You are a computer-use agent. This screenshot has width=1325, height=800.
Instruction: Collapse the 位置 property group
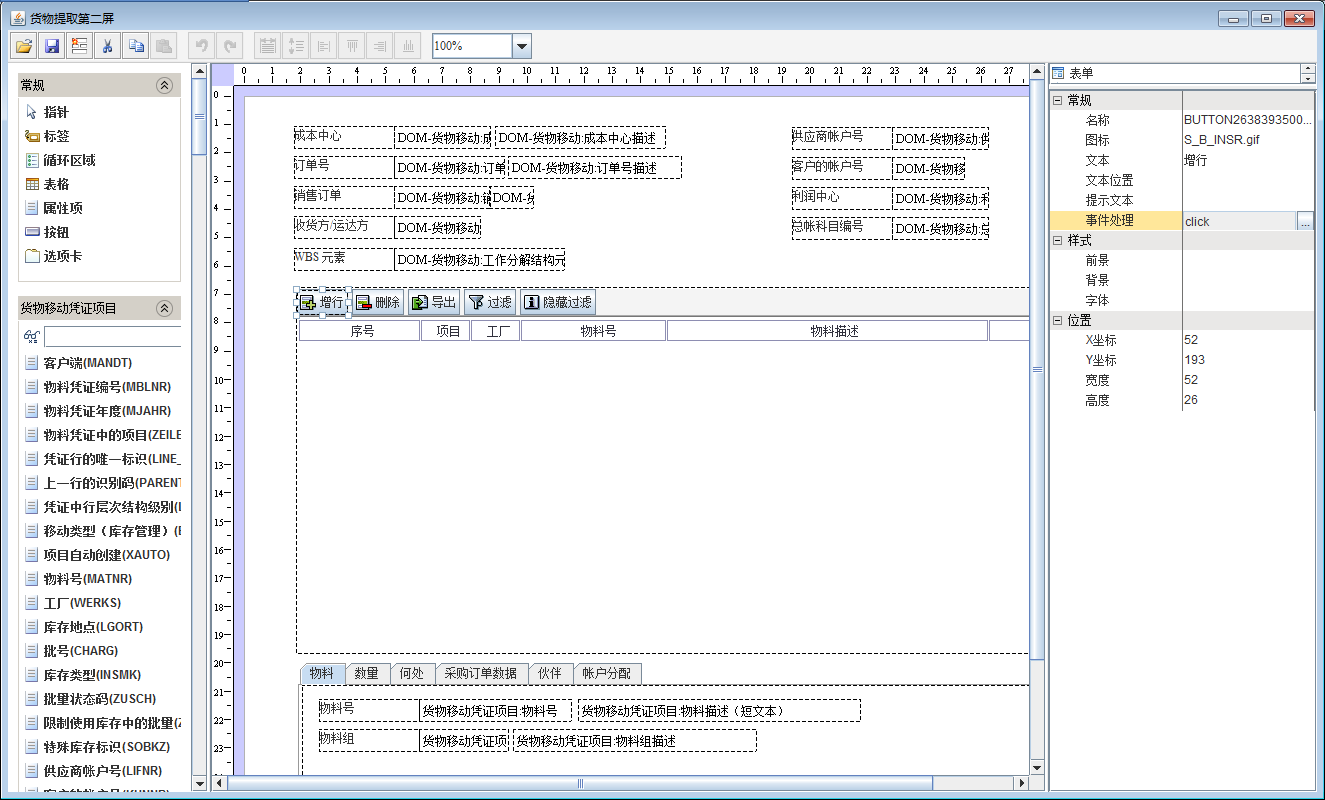click(x=1058, y=321)
